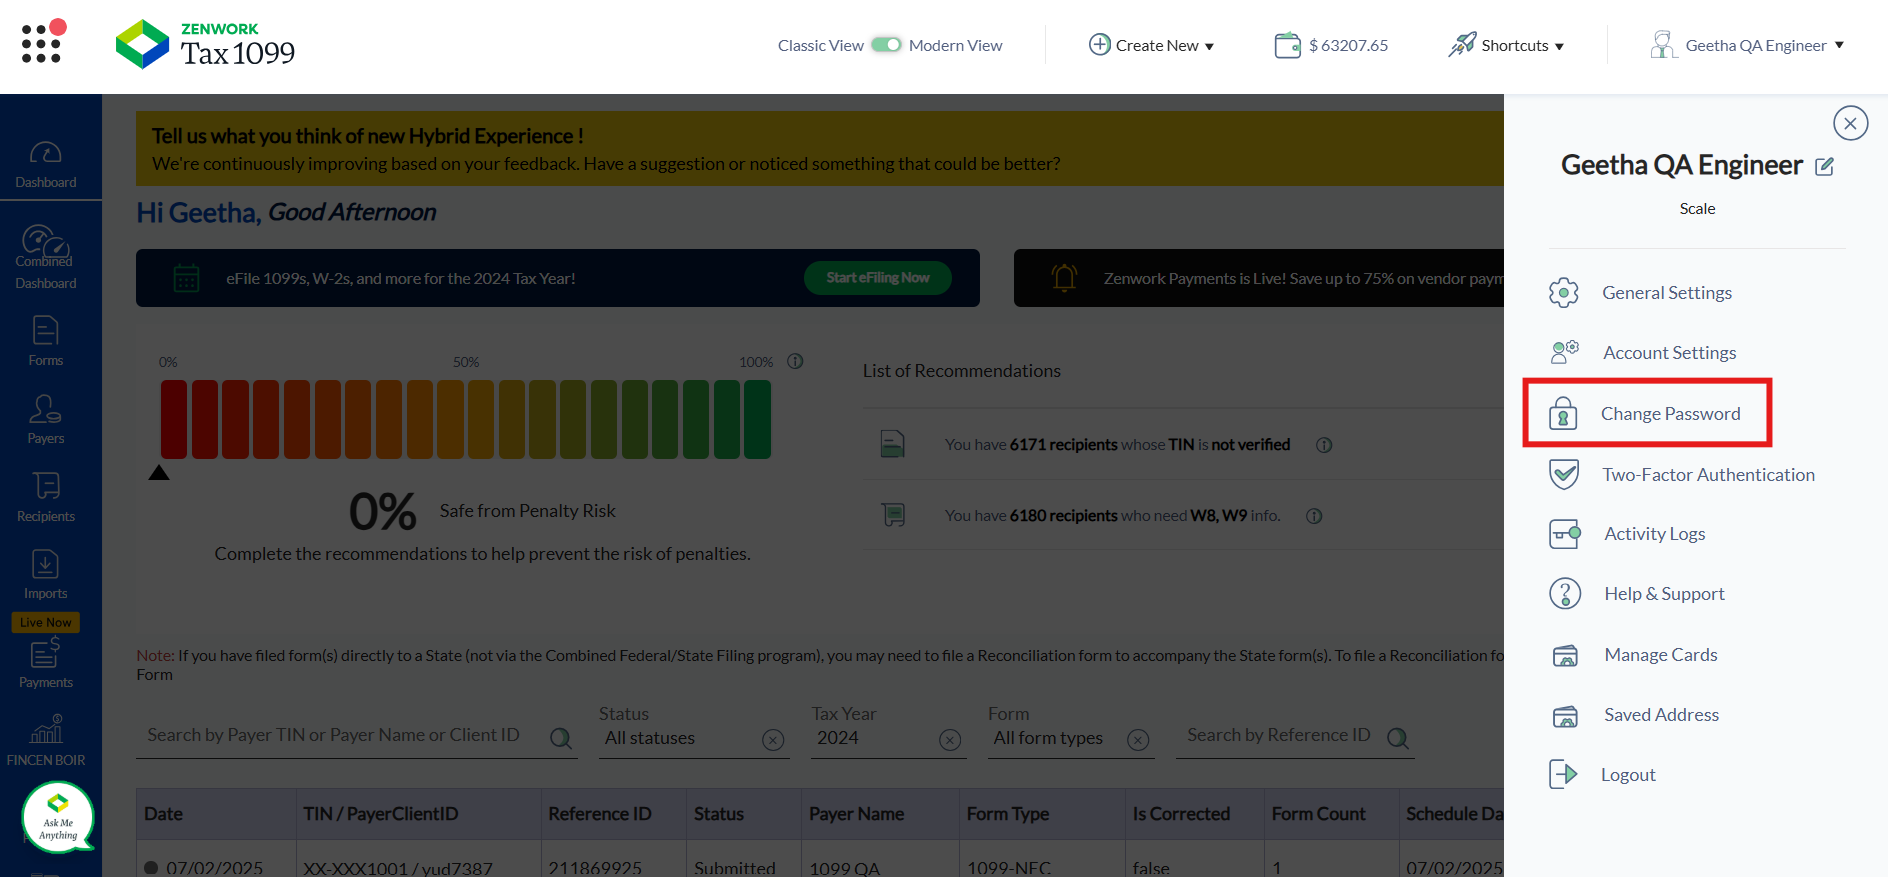Expand the Create New dropdown

(x=1151, y=45)
